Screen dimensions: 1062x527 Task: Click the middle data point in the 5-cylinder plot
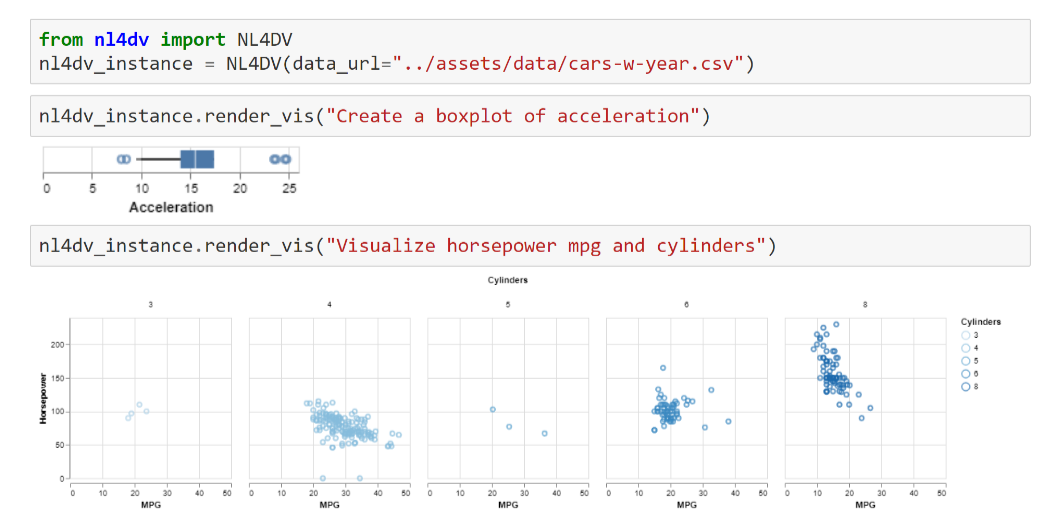(x=509, y=427)
